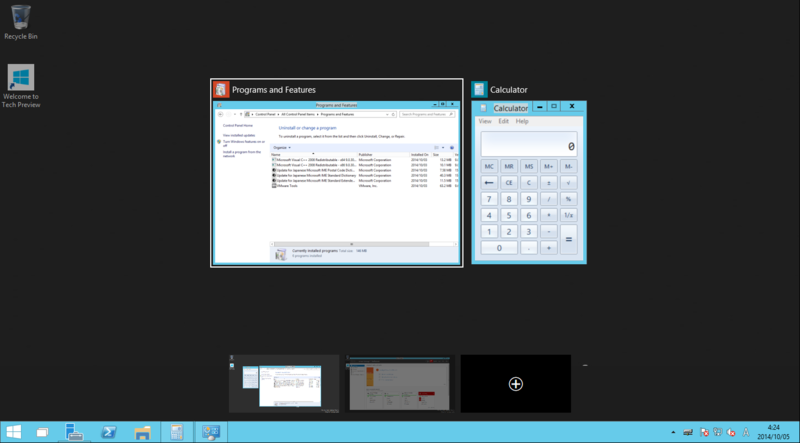Open Welcome to Tech Preview shortcut
The width and height of the screenshot is (800, 443).
tap(20, 86)
